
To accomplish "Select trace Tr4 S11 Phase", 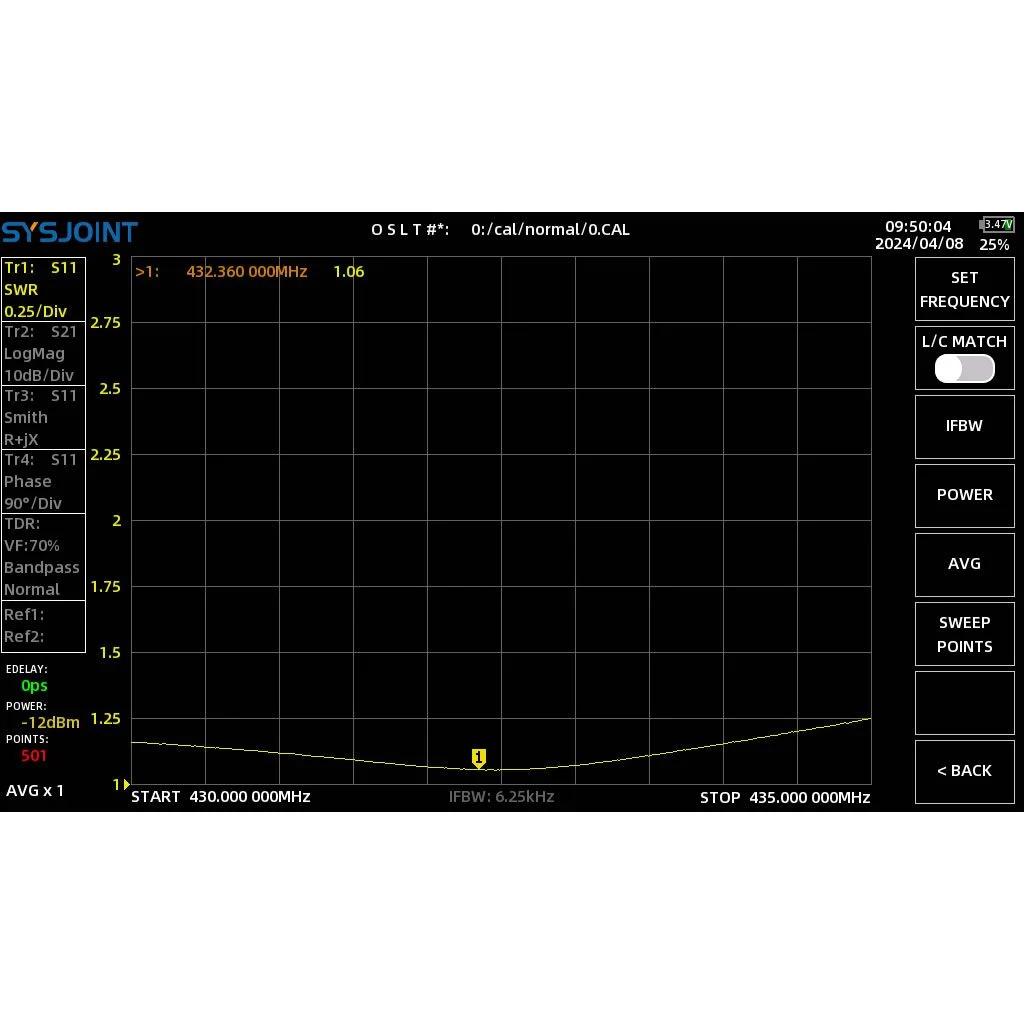I will [x=43, y=481].
